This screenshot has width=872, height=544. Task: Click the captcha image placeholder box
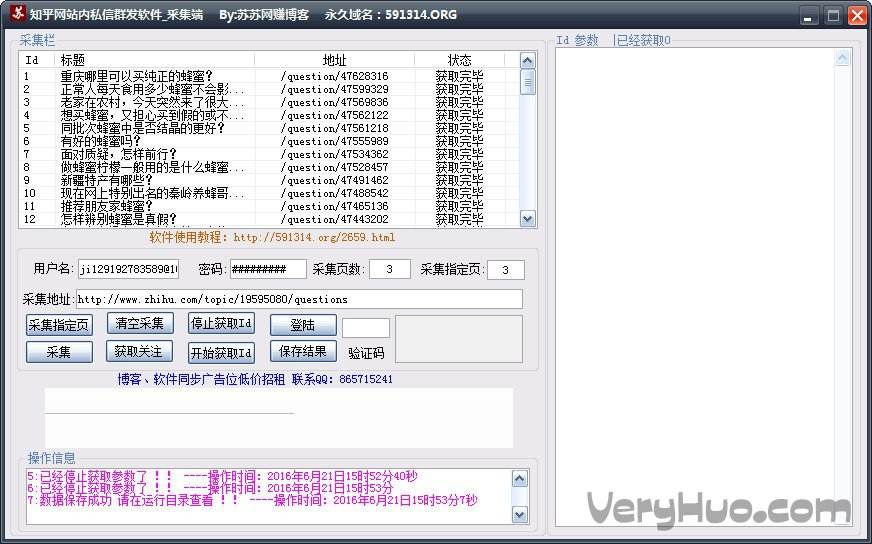pyautogui.click(x=459, y=339)
